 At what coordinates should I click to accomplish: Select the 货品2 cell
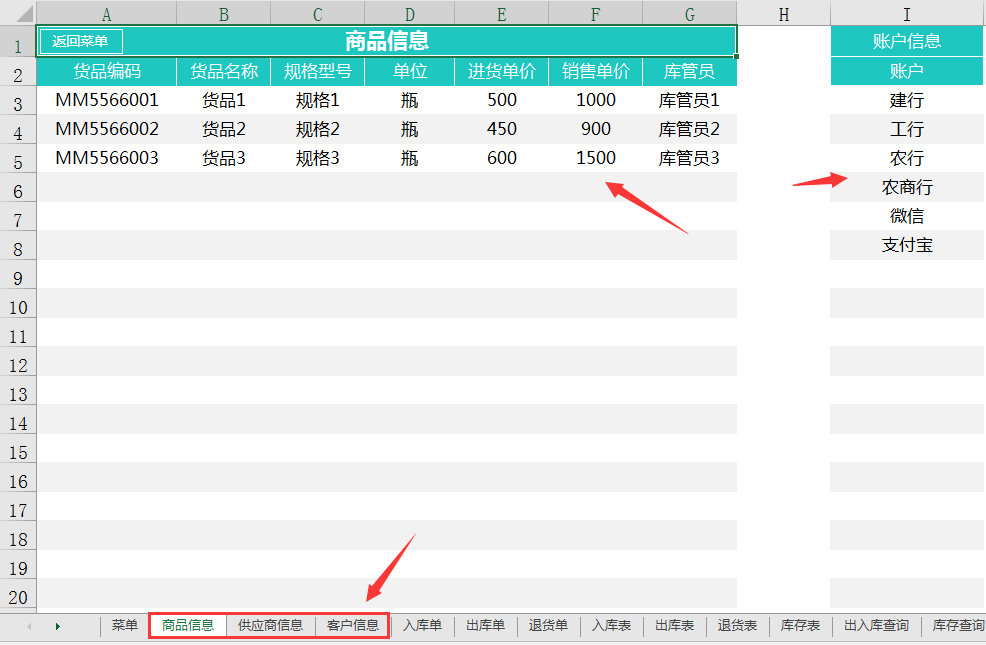tap(223, 129)
